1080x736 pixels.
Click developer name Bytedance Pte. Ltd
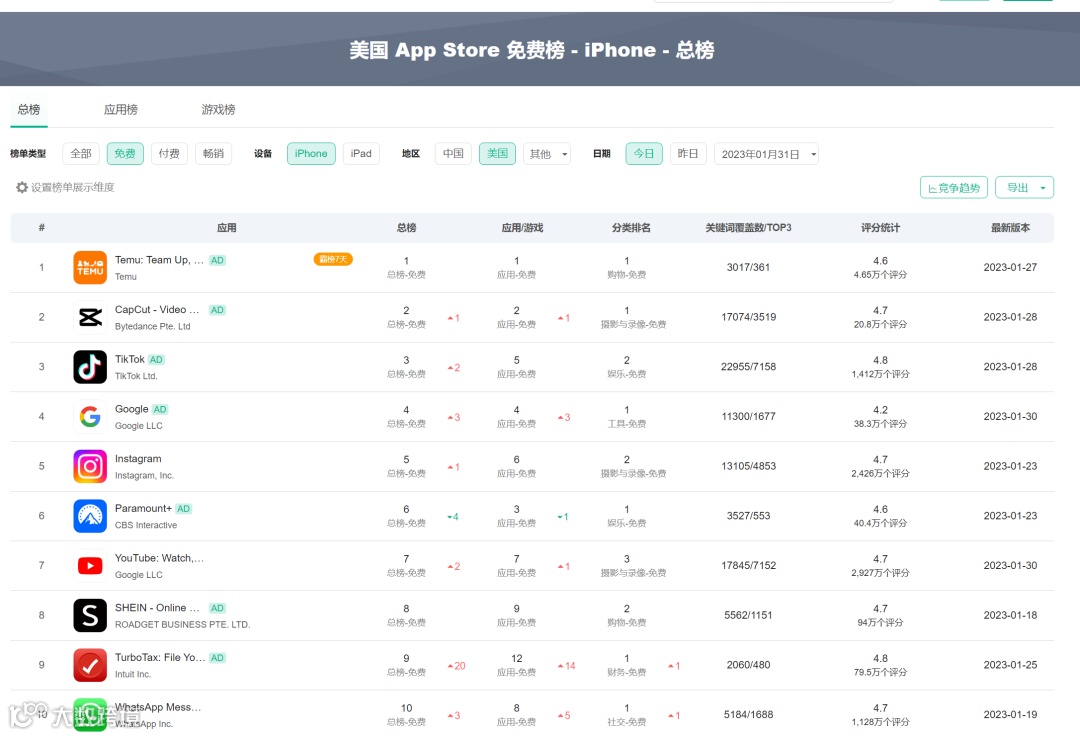[x=152, y=326]
